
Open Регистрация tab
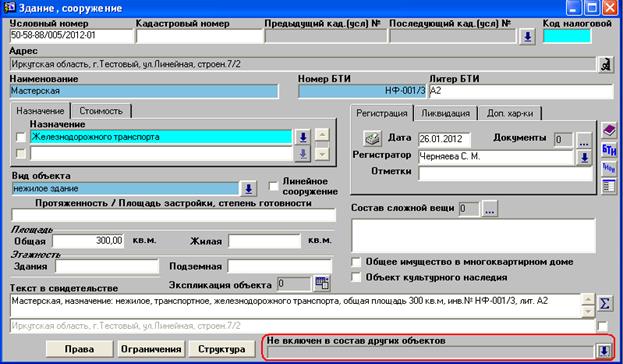click(381, 113)
